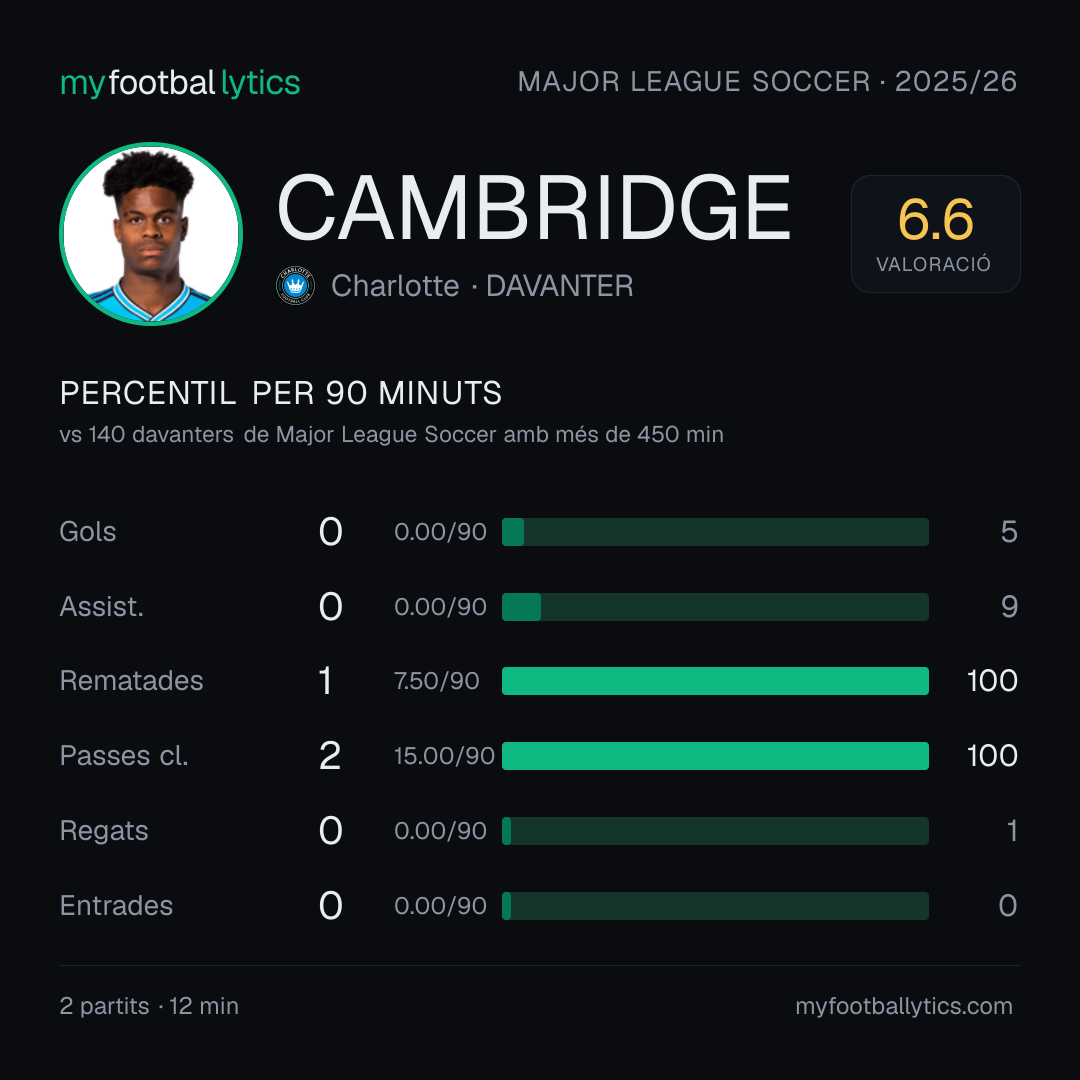The width and height of the screenshot is (1080, 1080).
Task: Click the Passes cl. 15.00/90 value
Action: (x=444, y=756)
